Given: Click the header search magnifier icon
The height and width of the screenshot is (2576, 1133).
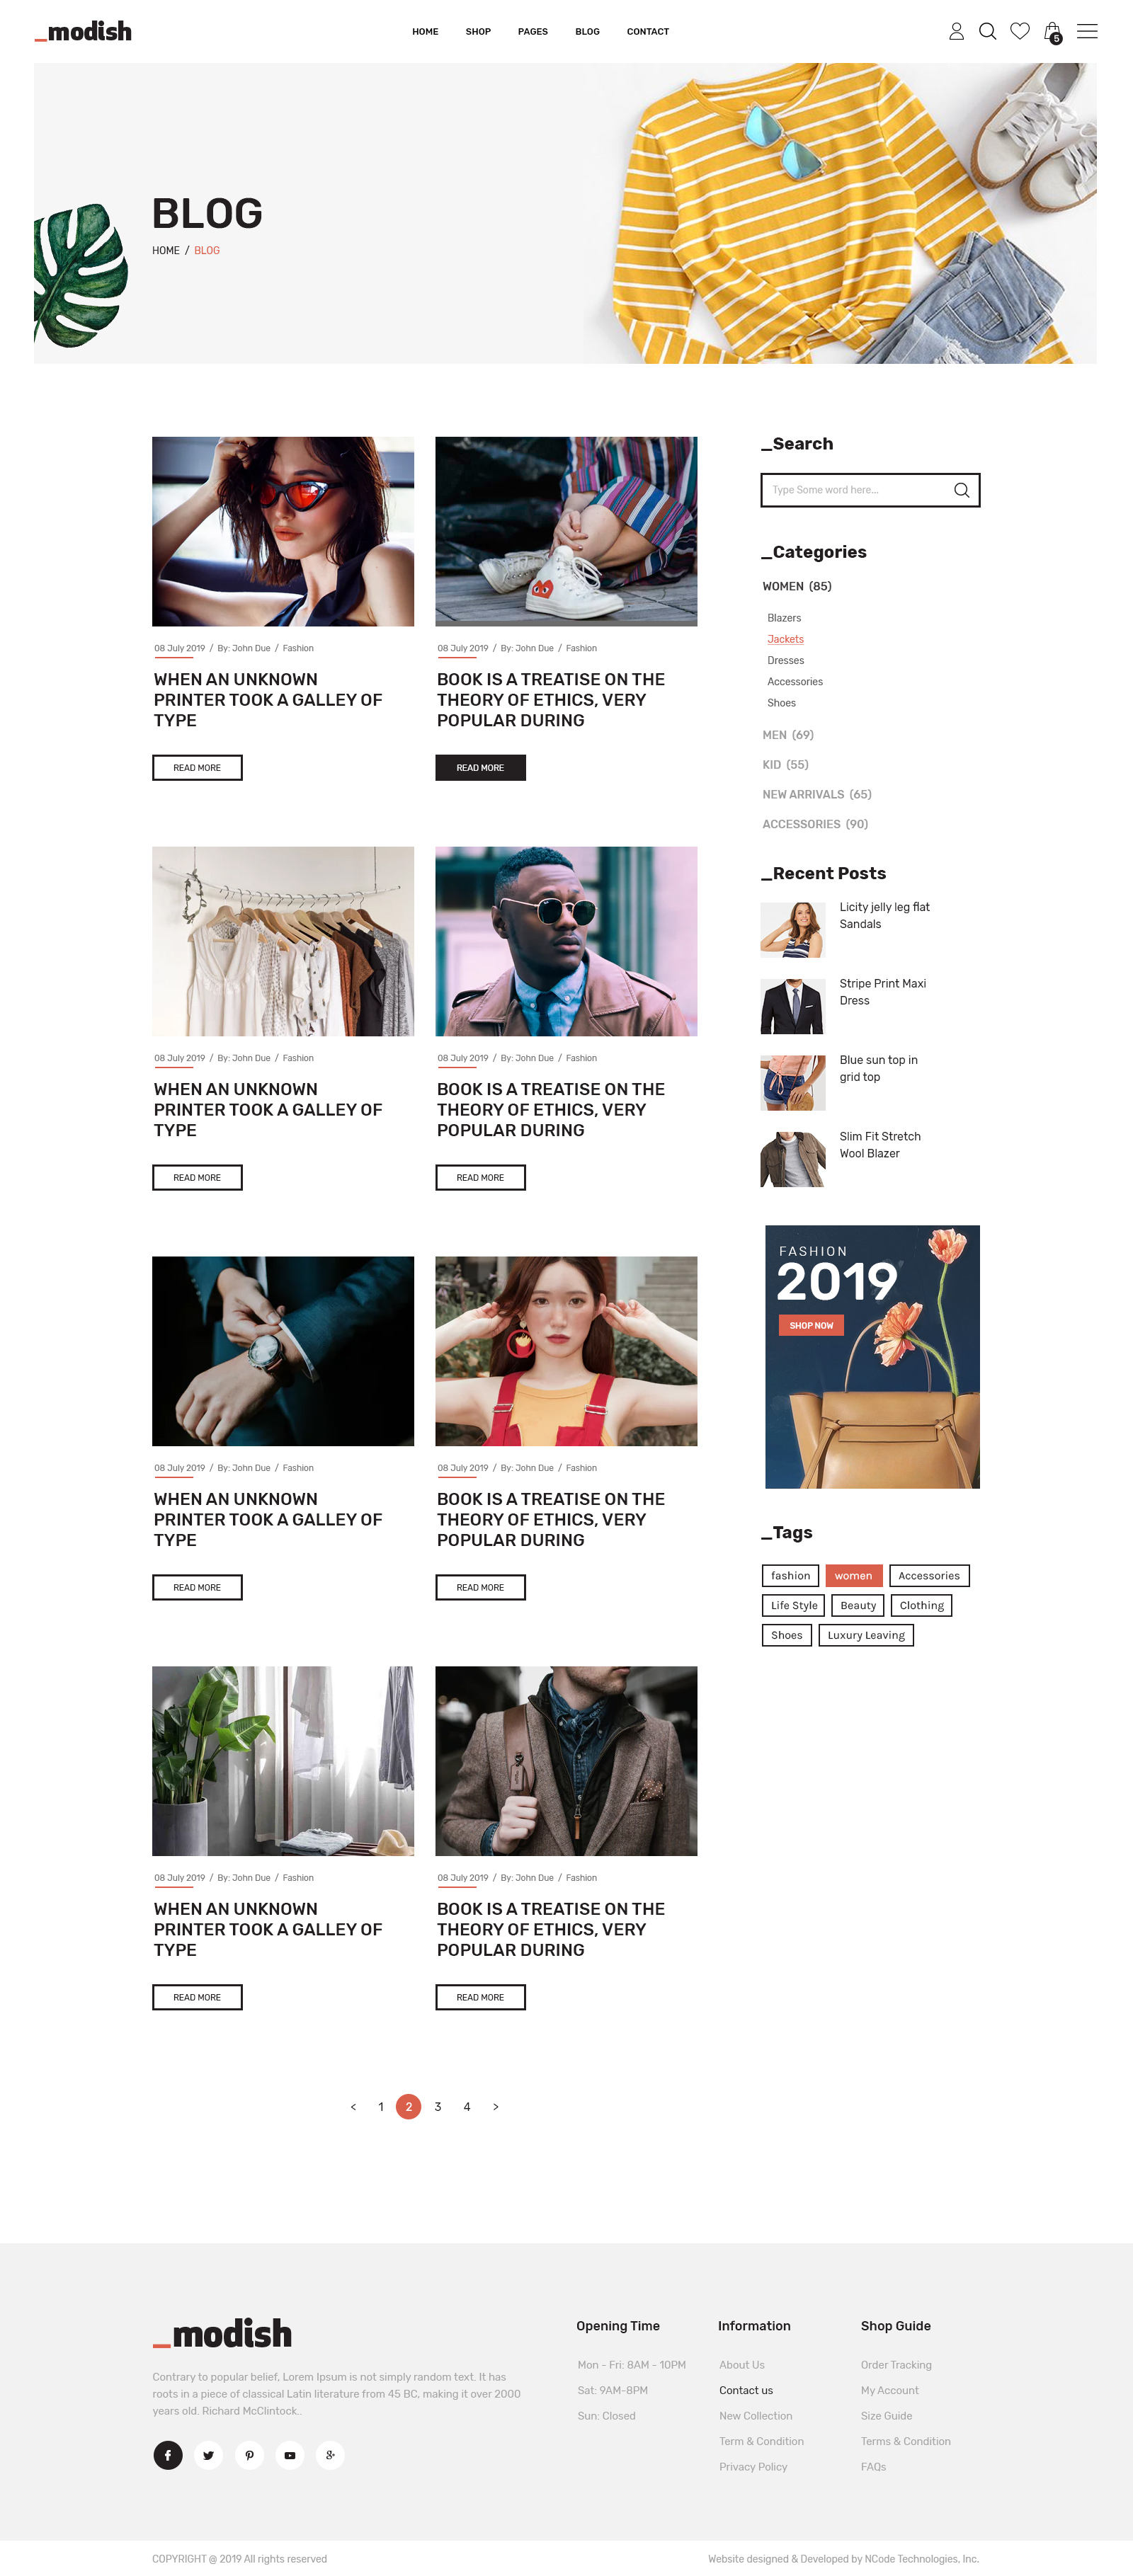Looking at the screenshot, I should tap(987, 32).
